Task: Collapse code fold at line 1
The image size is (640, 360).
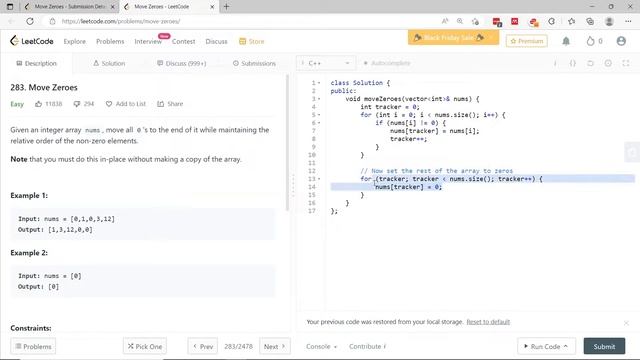Action: click(x=319, y=83)
